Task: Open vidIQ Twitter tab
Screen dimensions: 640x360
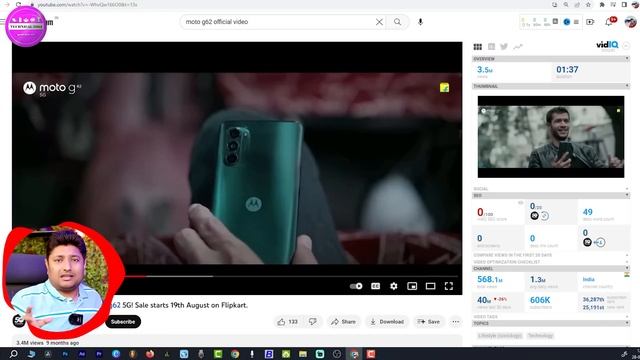Action: click(504, 47)
